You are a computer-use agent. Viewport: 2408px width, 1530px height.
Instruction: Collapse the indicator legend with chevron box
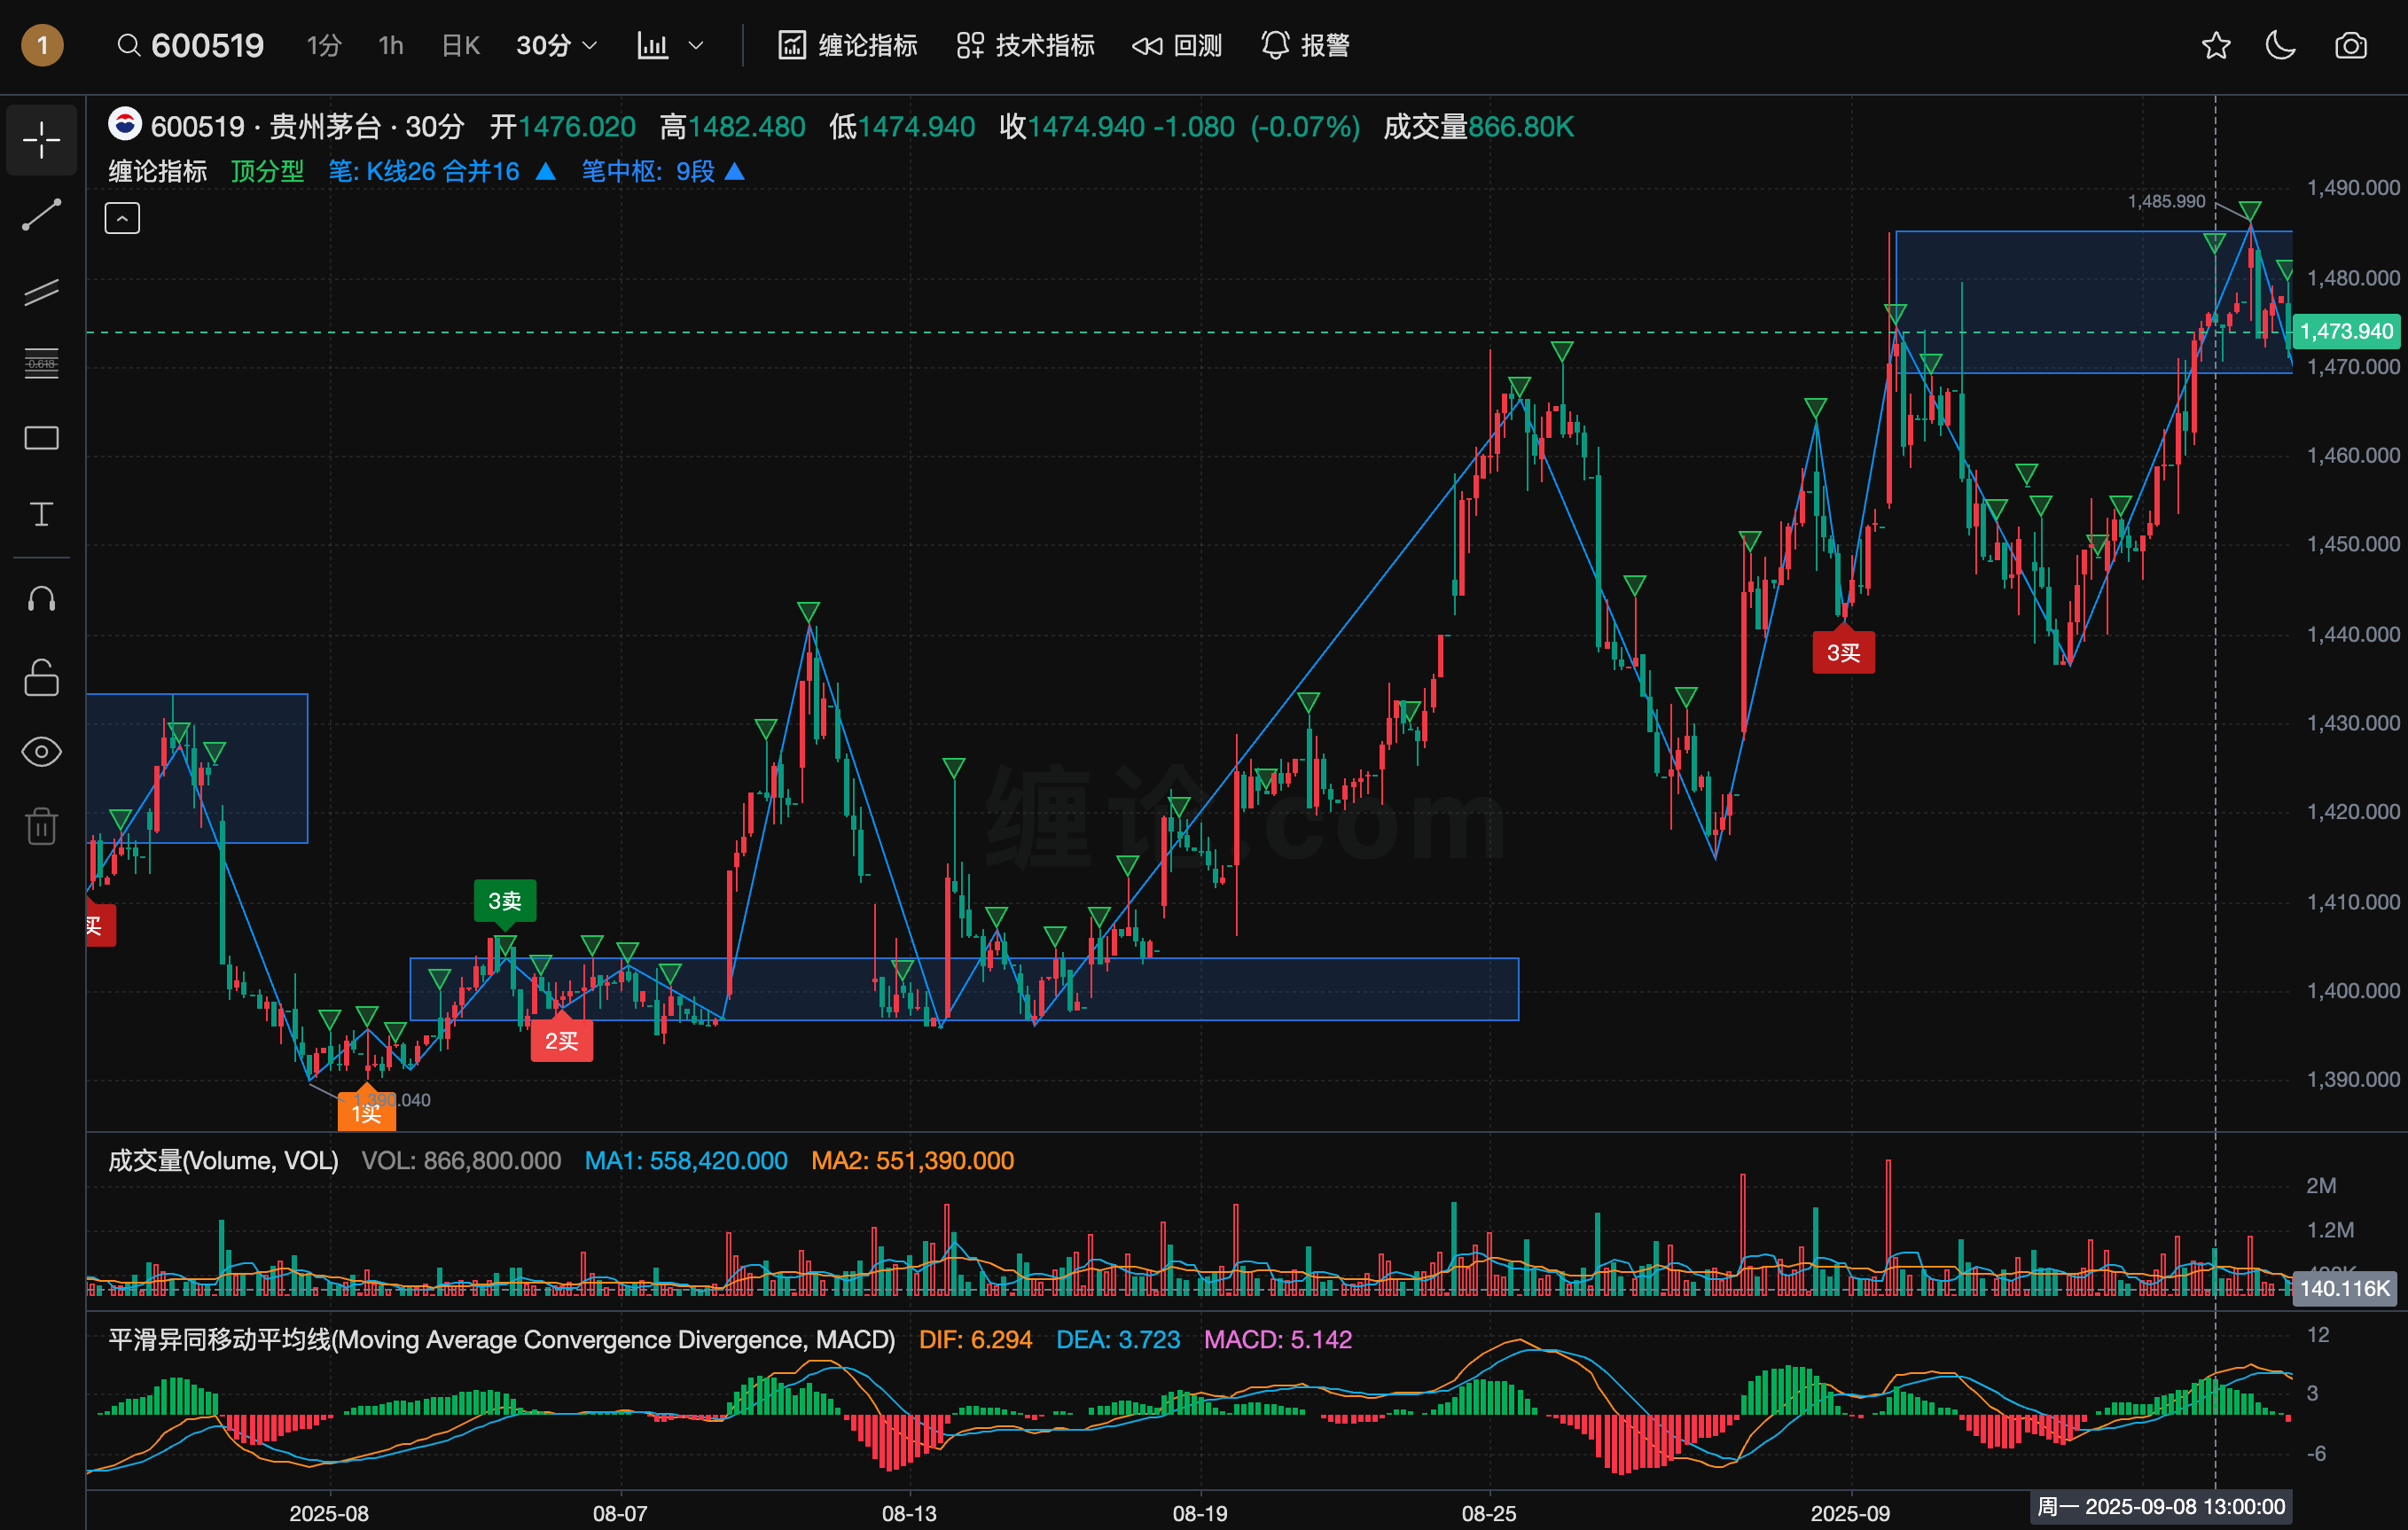[x=122, y=218]
